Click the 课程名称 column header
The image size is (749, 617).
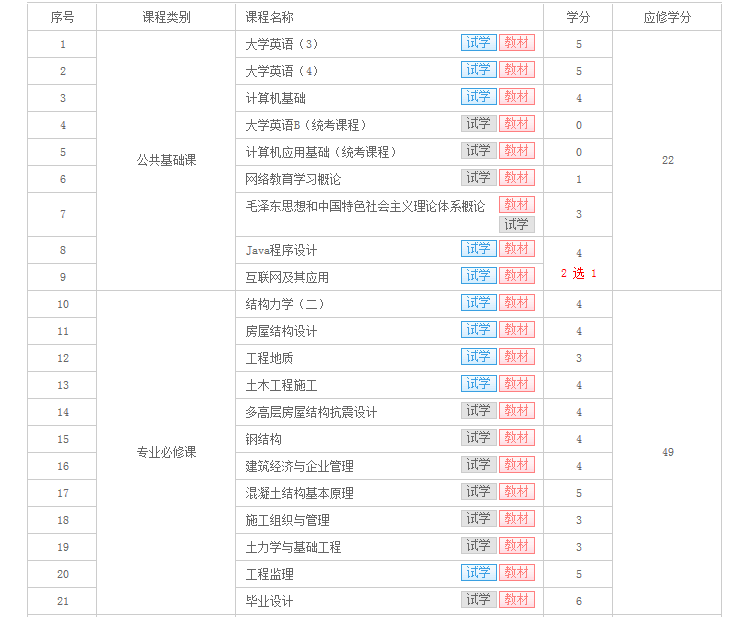[x=269, y=18]
